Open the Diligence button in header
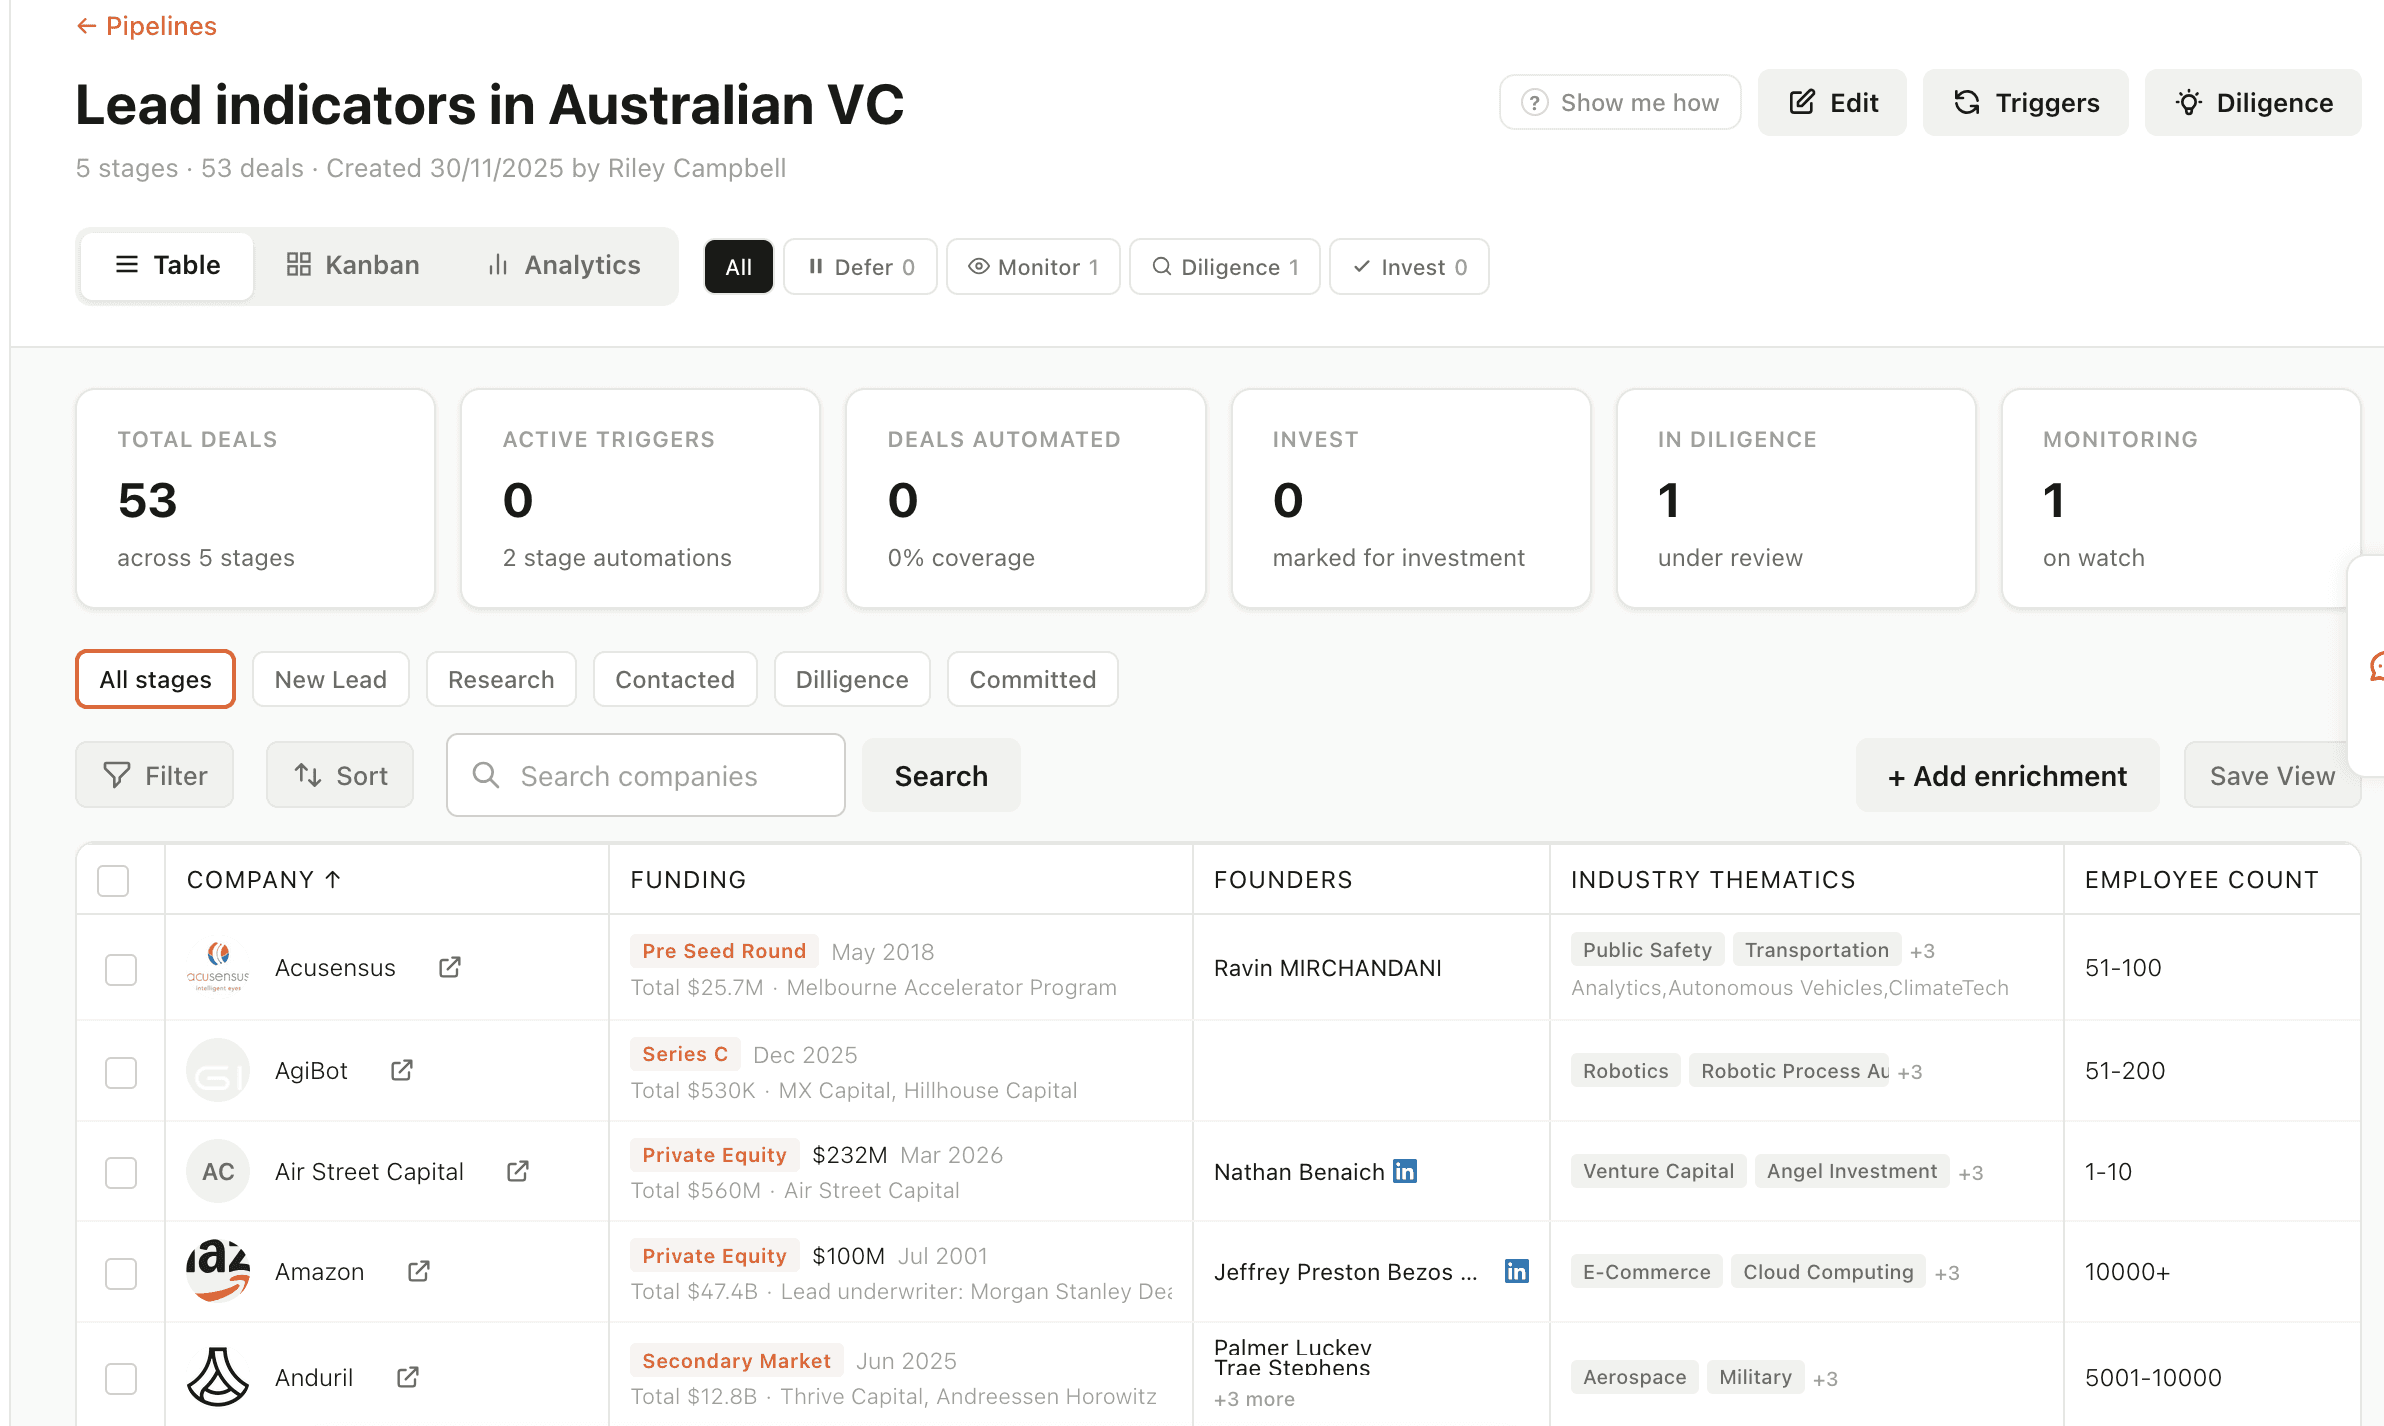This screenshot has width=2384, height=1426. click(x=2253, y=102)
